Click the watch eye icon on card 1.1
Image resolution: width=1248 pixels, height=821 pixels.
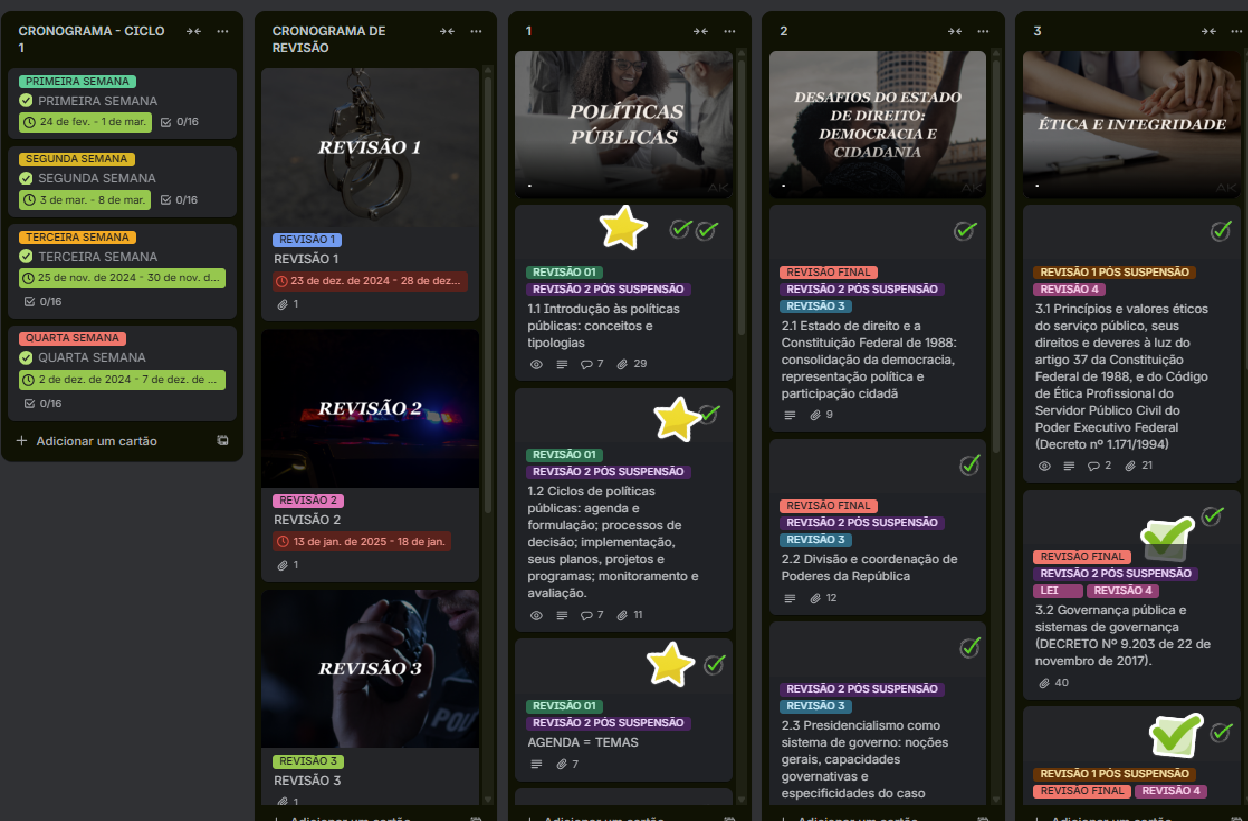point(536,364)
